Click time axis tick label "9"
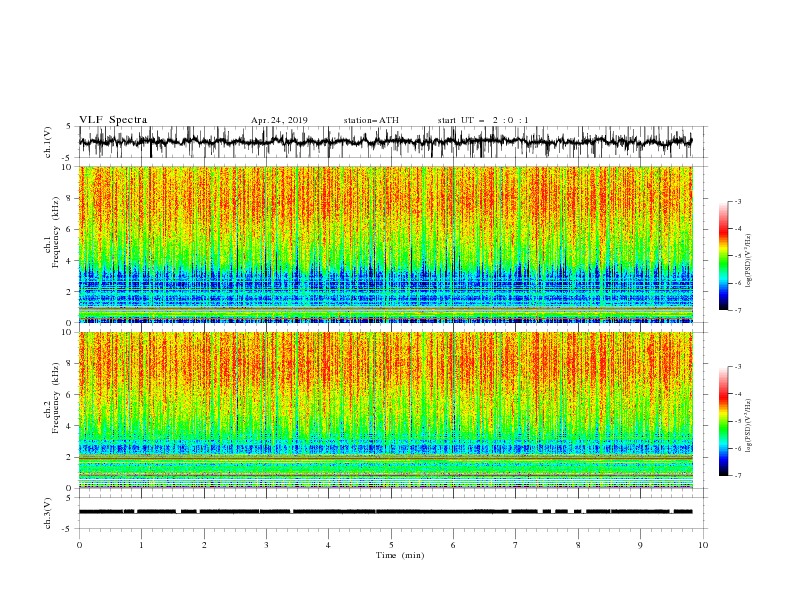The height and width of the screenshot is (612, 792). point(640,545)
